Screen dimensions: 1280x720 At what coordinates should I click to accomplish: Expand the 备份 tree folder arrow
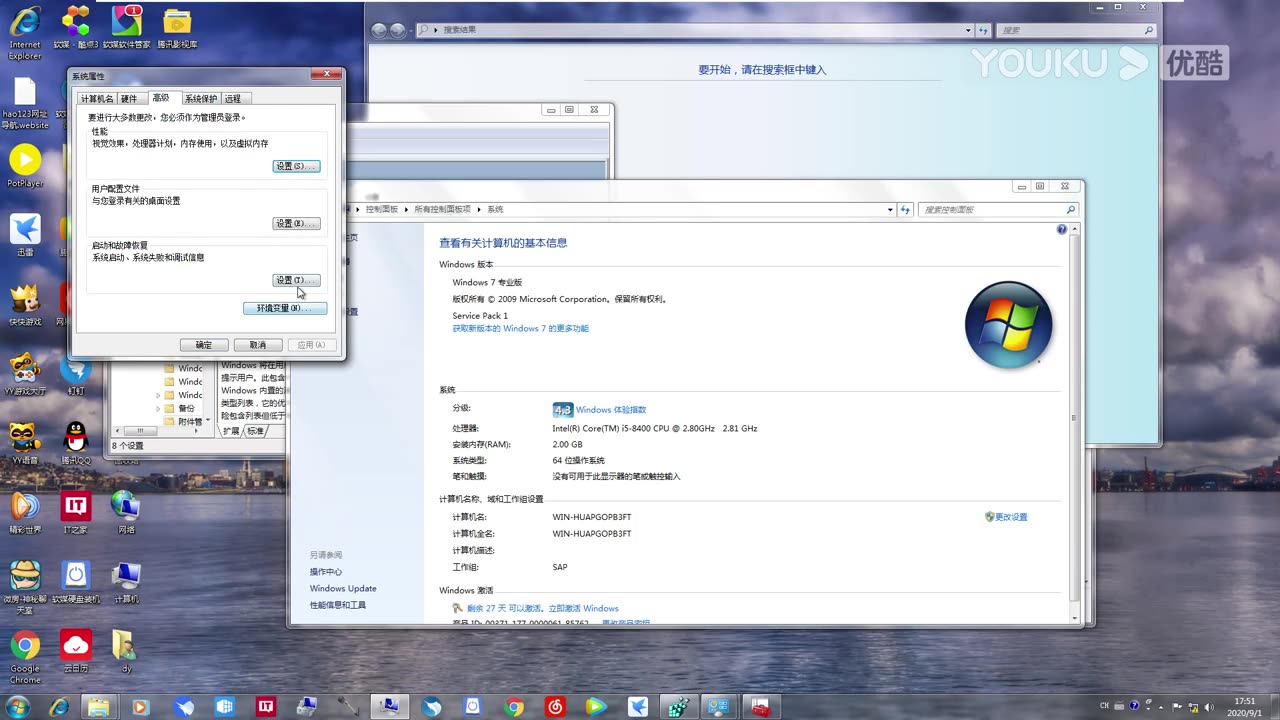[158, 409]
